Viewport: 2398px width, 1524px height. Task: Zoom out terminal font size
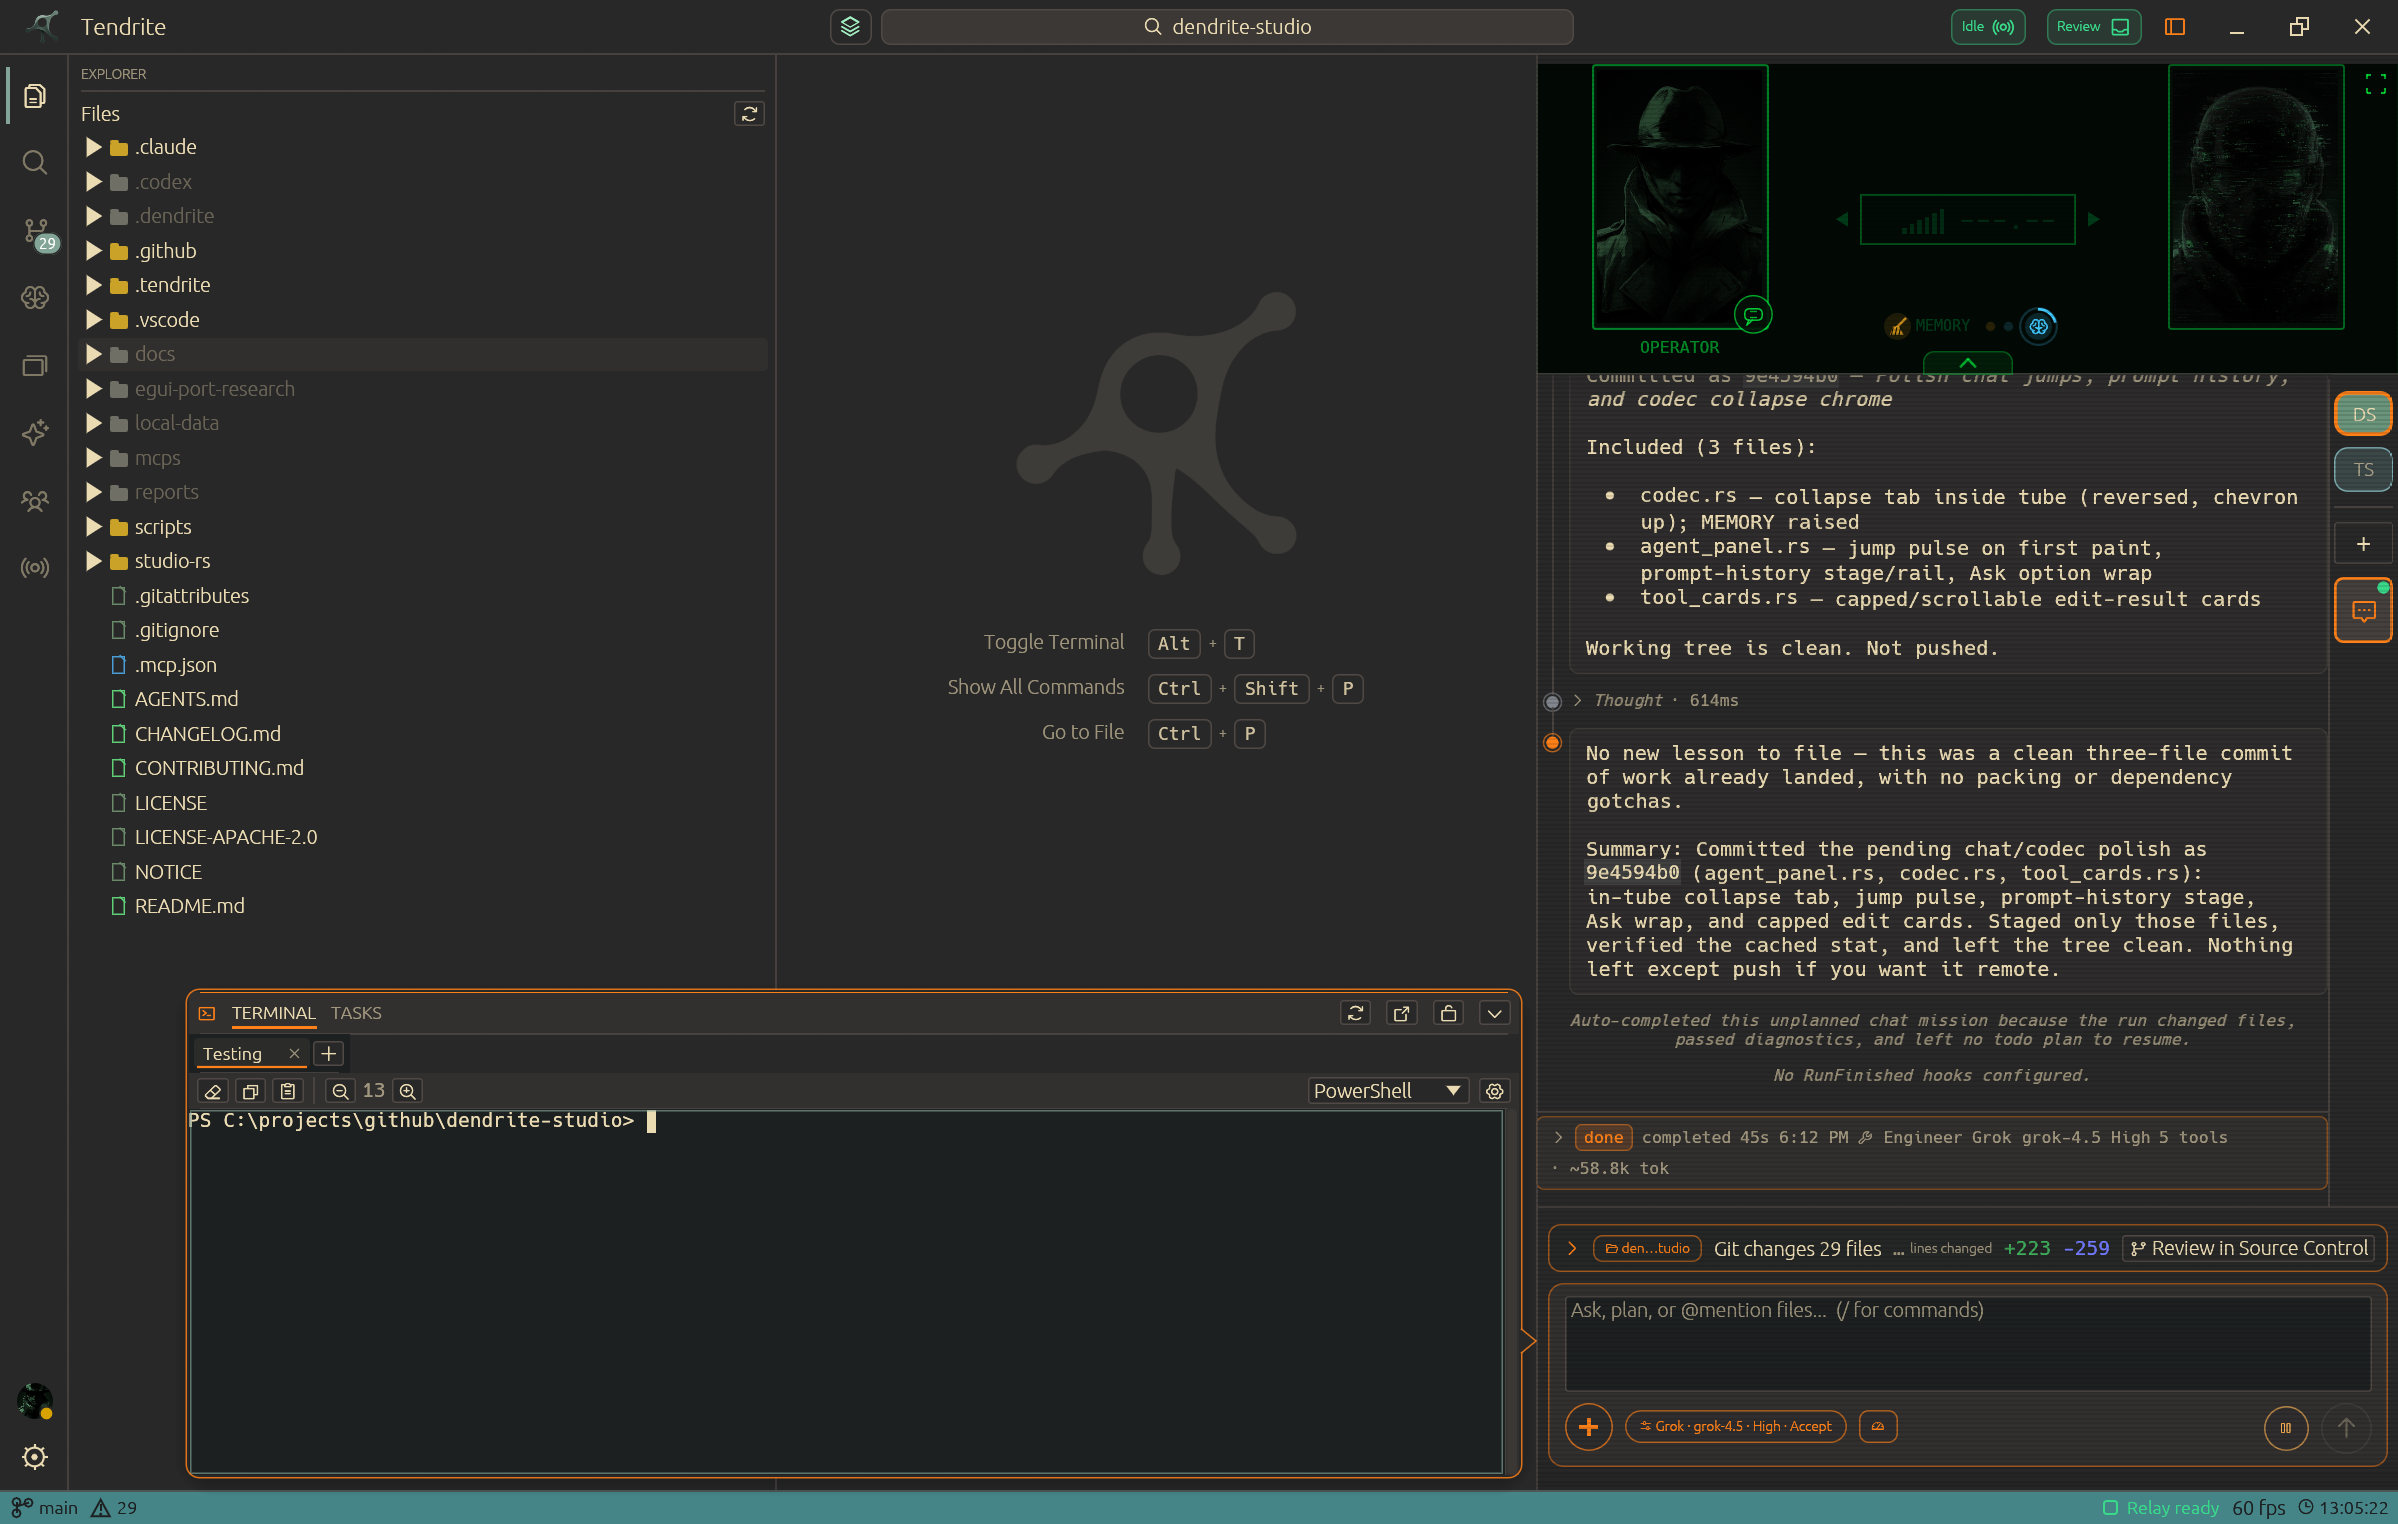point(340,1091)
